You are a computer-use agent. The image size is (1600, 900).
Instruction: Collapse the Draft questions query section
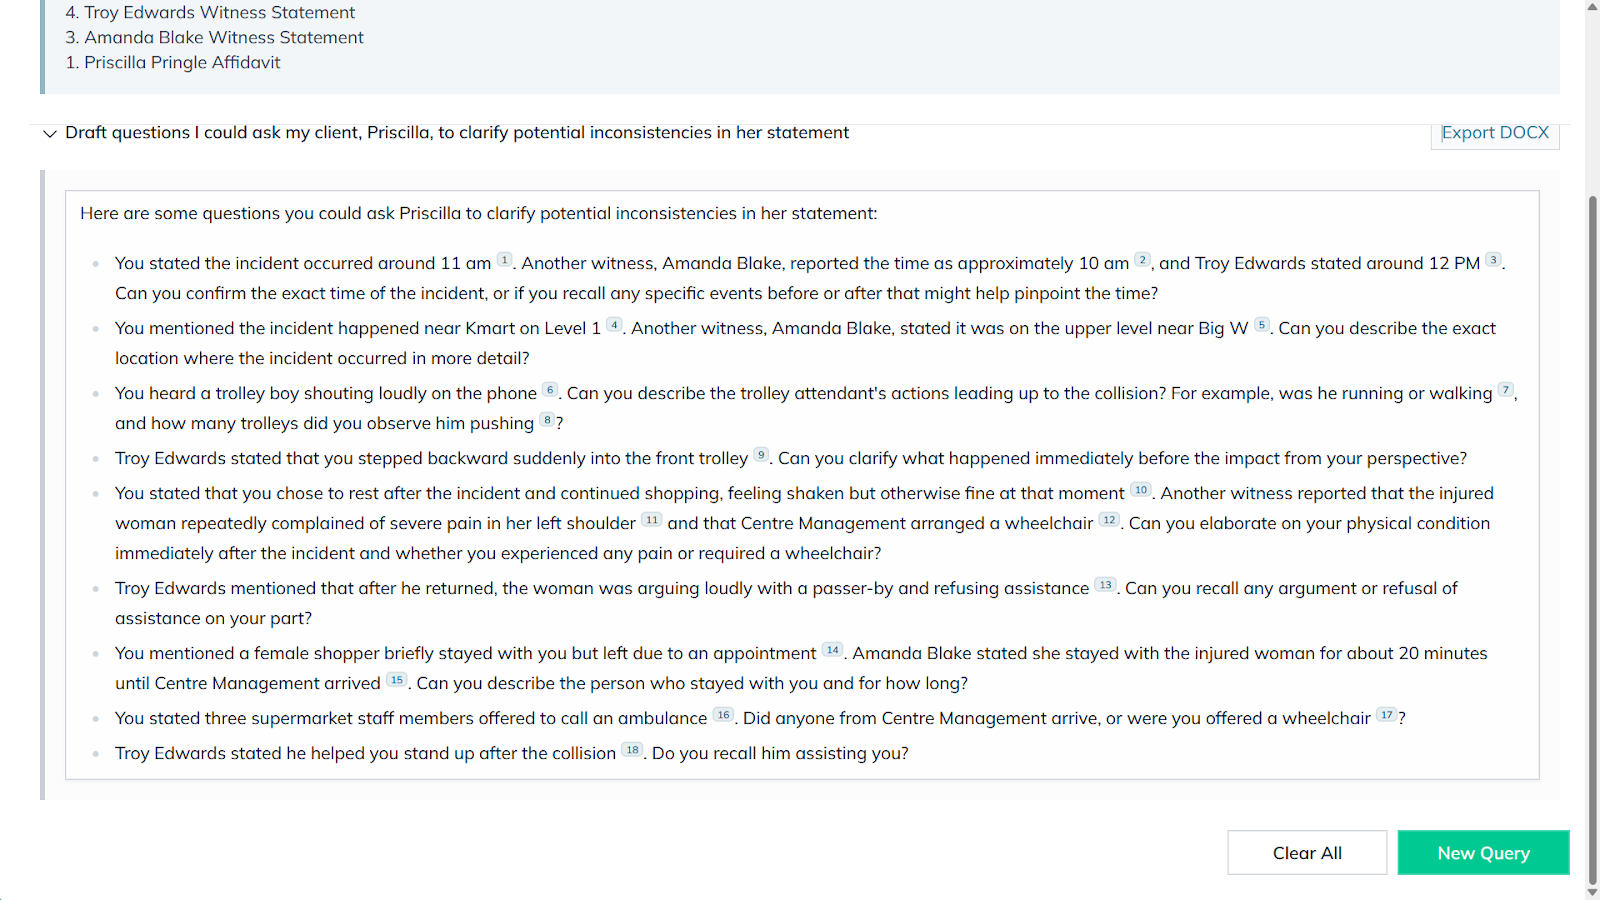point(49,133)
